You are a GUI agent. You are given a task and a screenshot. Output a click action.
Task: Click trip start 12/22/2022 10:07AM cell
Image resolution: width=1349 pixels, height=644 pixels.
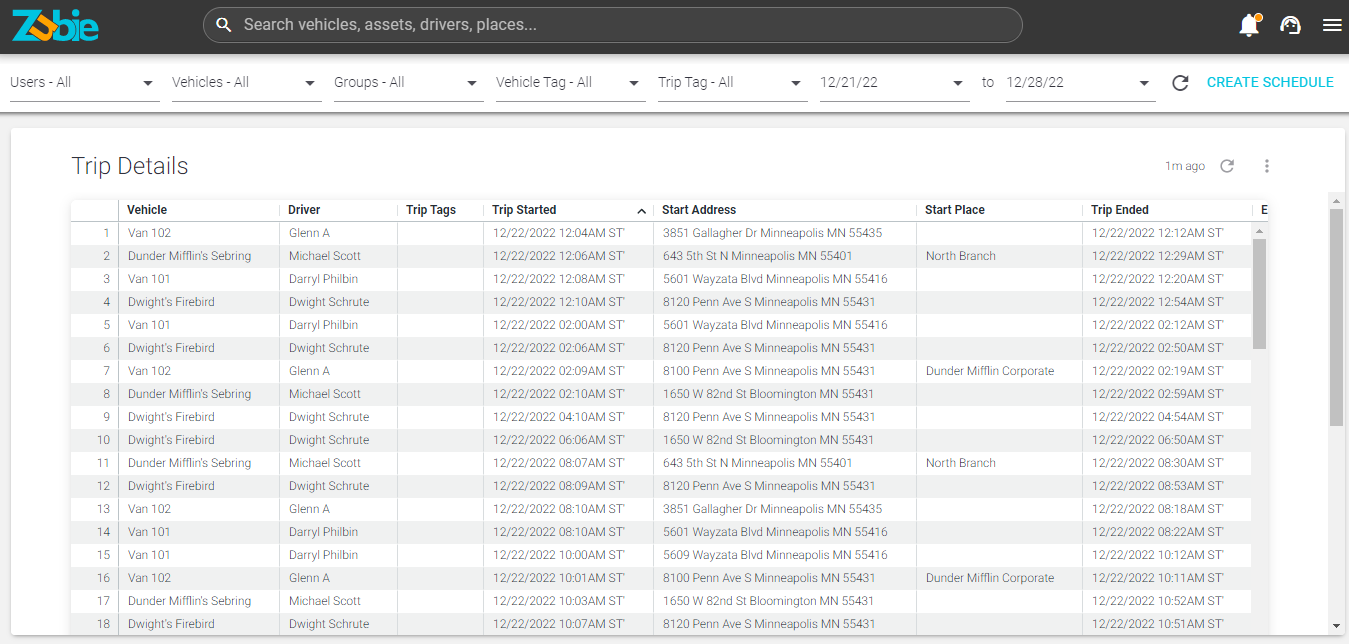[x=559, y=624]
